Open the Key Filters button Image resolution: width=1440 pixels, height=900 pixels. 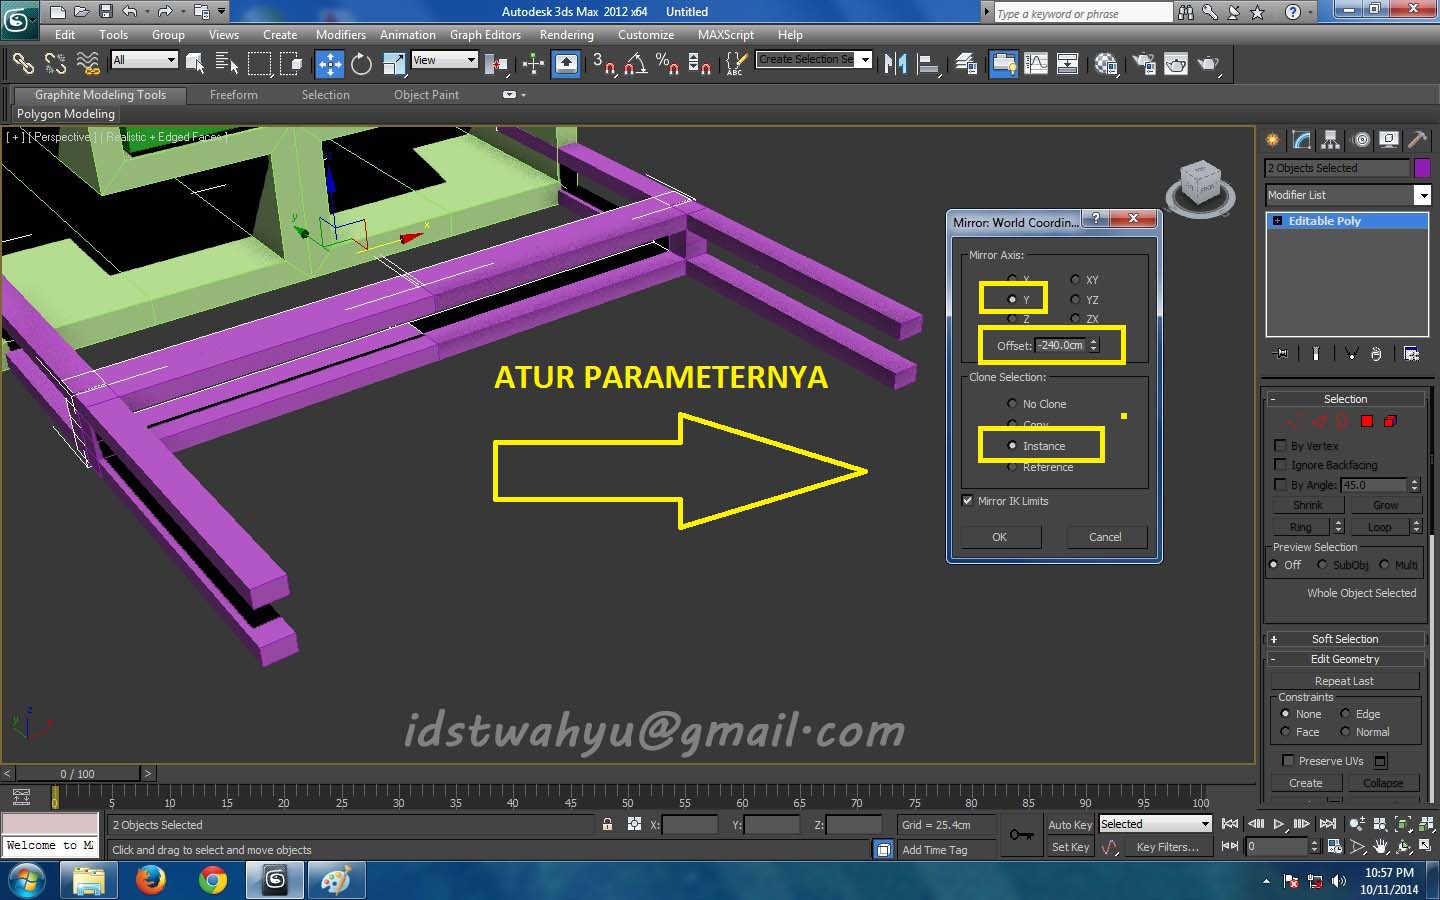point(1167,847)
